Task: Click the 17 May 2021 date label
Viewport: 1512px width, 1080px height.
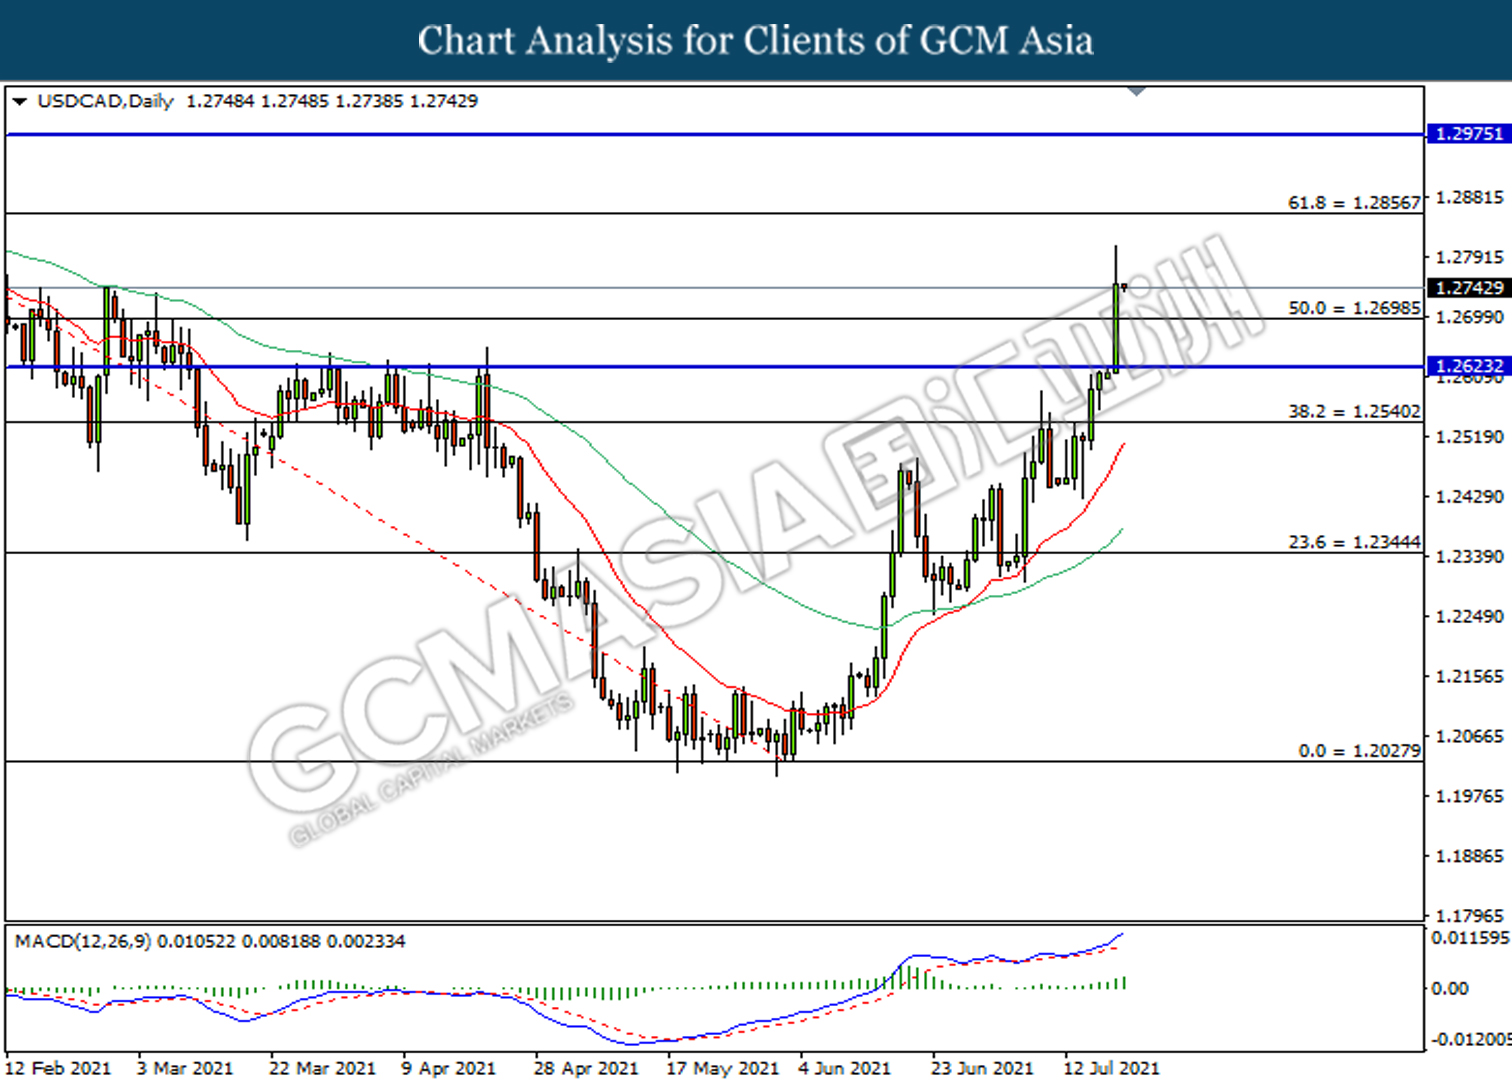Action: pyautogui.click(x=722, y=1068)
